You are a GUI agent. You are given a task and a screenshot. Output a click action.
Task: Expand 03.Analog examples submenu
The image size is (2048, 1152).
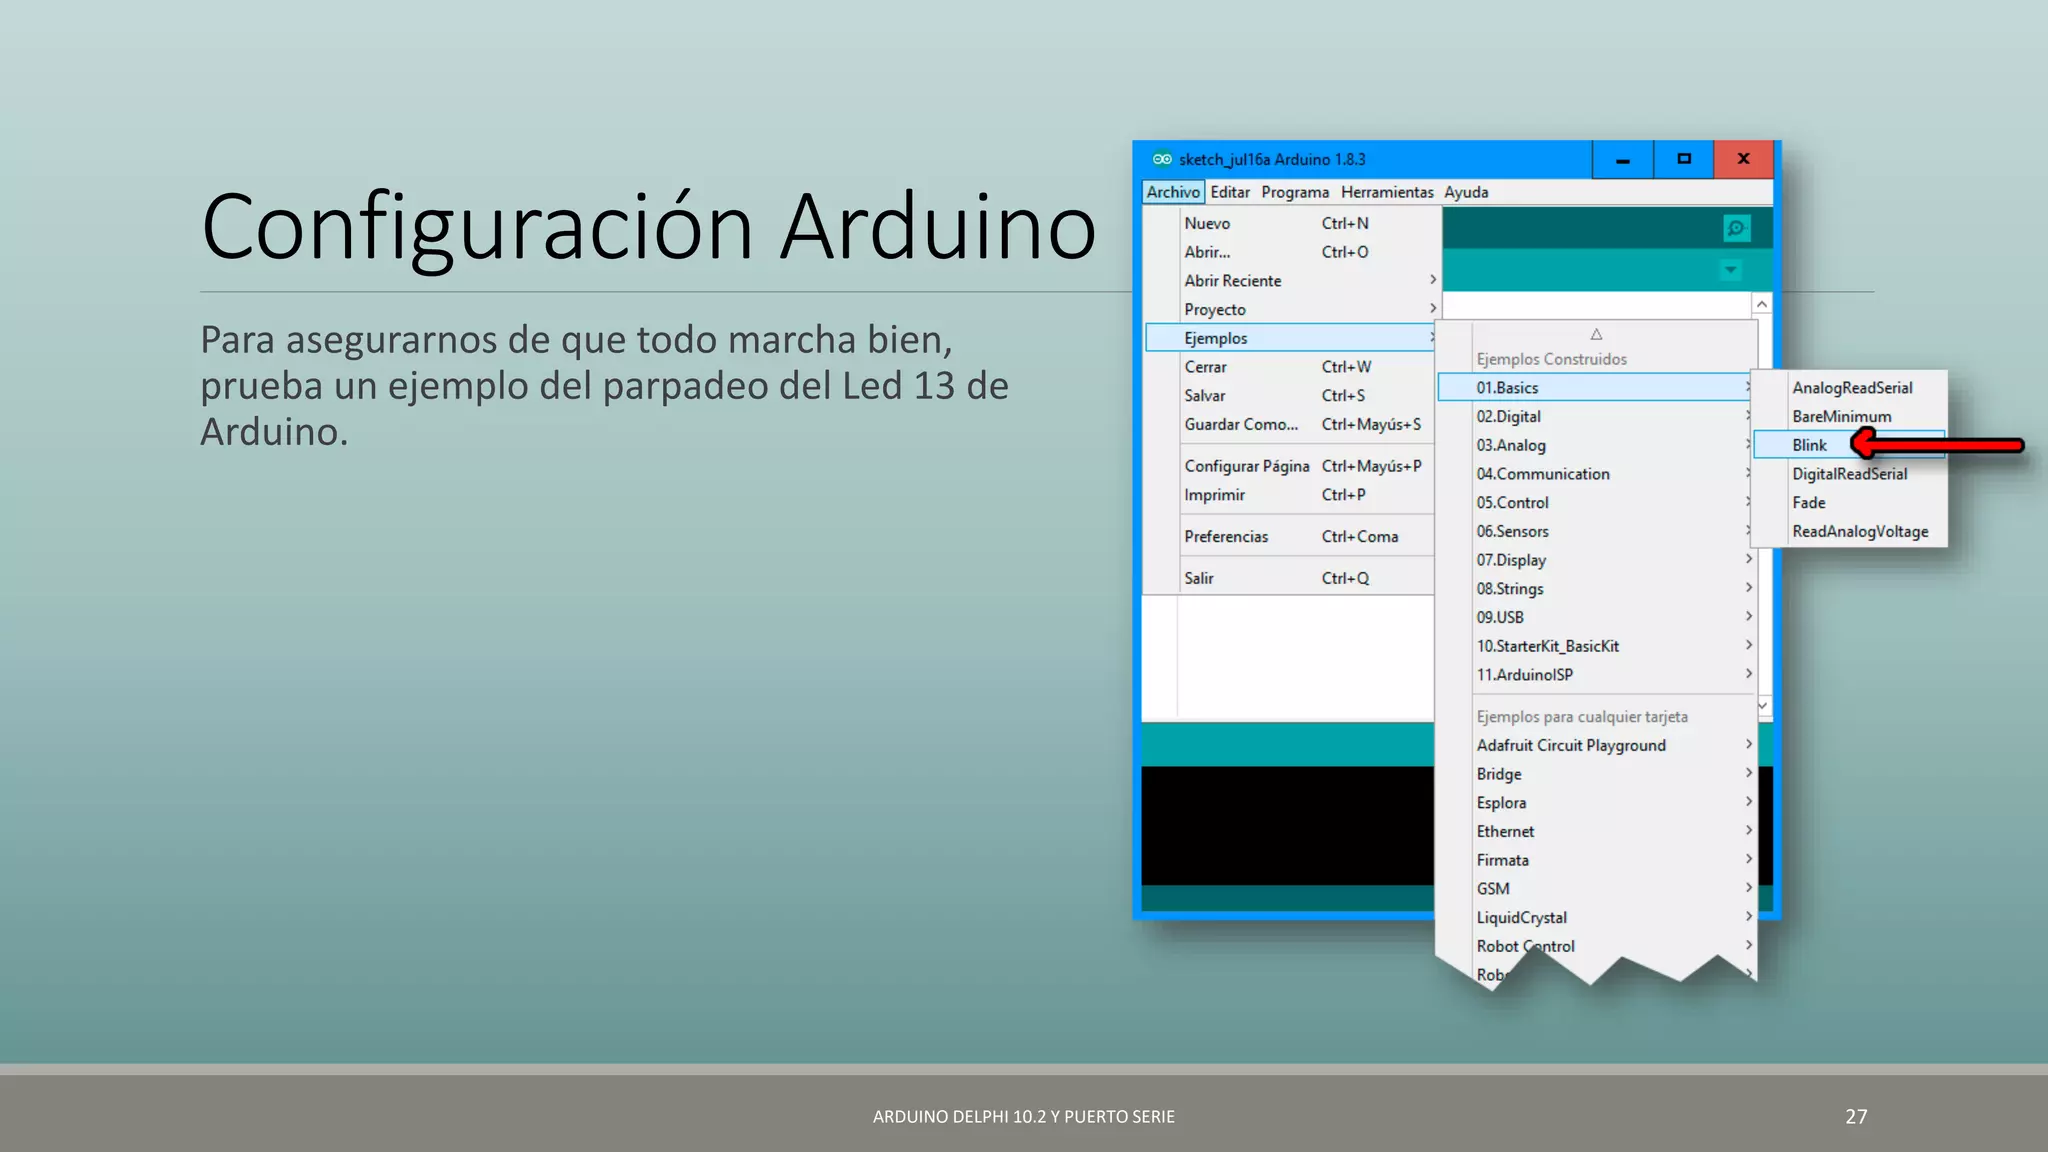pyautogui.click(x=1596, y=445)
